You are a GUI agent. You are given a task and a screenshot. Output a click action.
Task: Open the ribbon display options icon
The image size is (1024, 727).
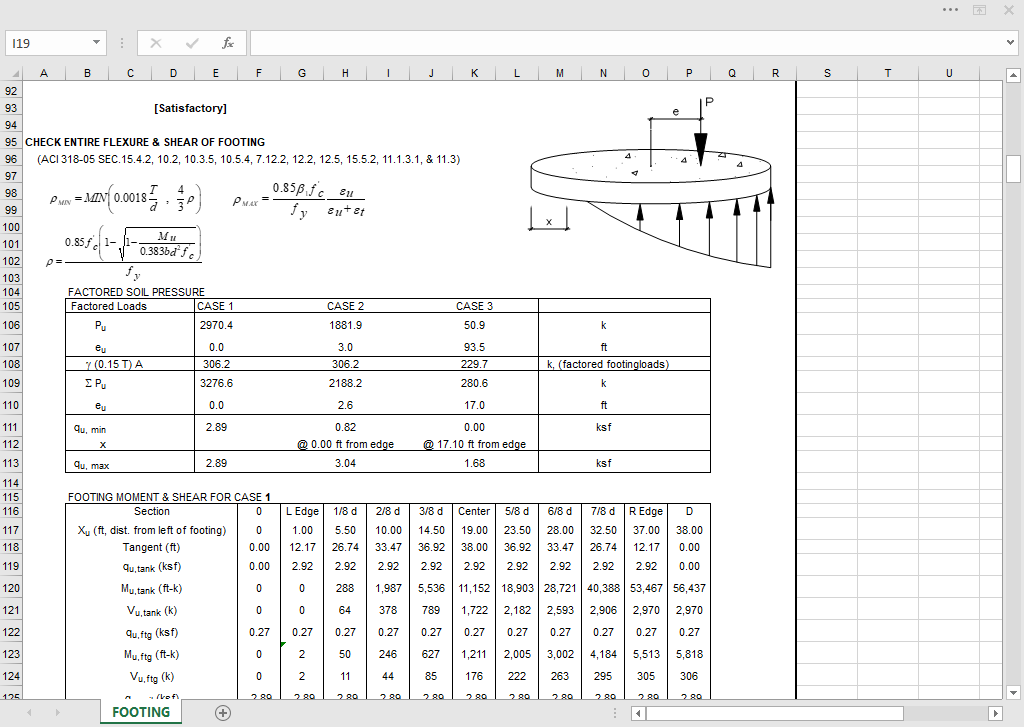980,10
